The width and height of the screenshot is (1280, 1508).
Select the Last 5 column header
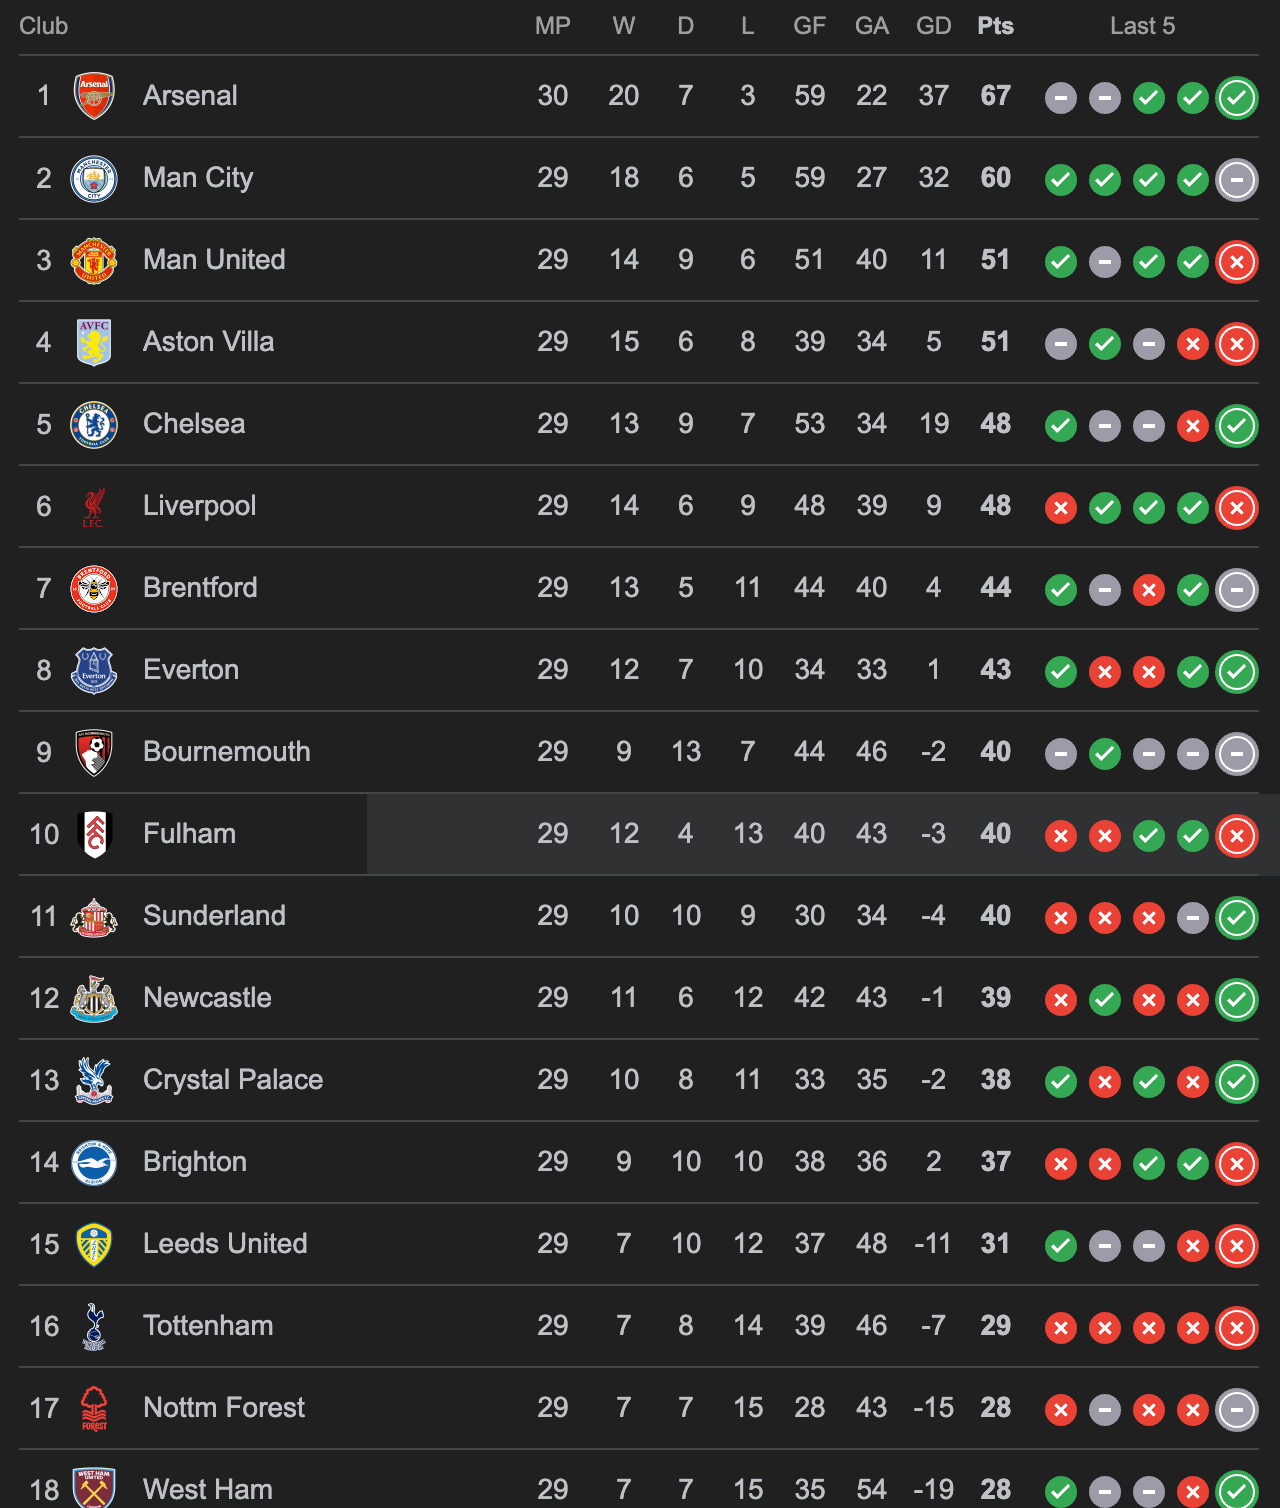(1143, 27)
